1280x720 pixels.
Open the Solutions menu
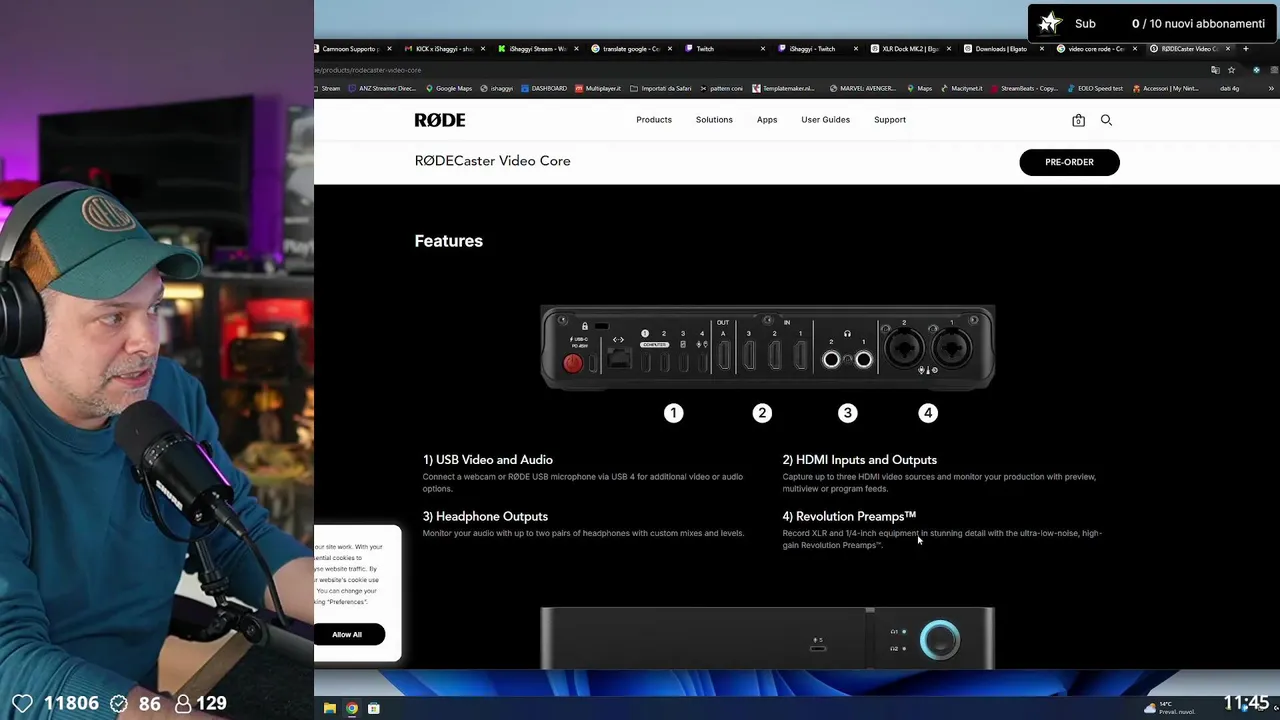714,120
